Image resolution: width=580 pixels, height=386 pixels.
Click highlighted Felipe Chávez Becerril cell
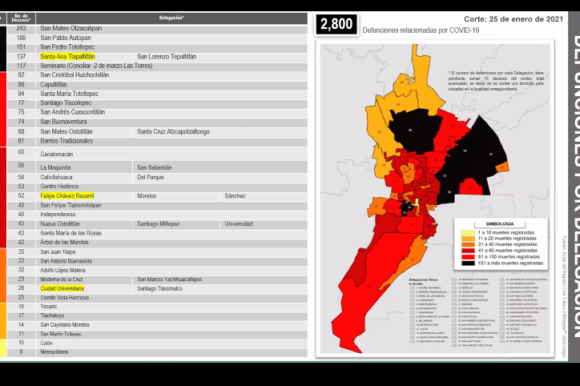click(67, 196)
